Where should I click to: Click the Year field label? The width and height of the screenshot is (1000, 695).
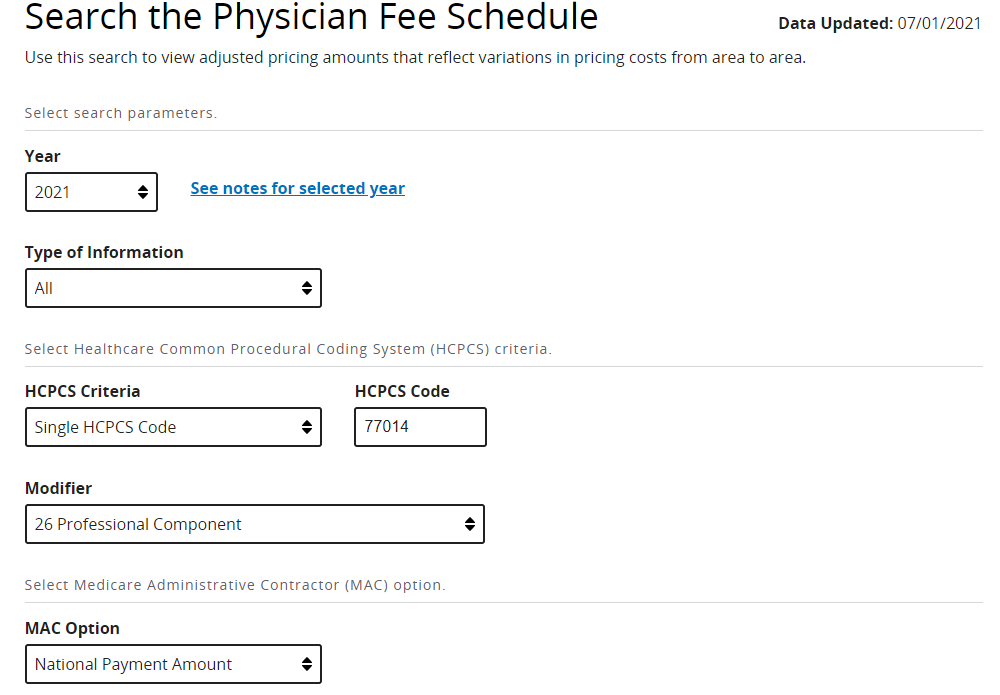click(43, 156)
